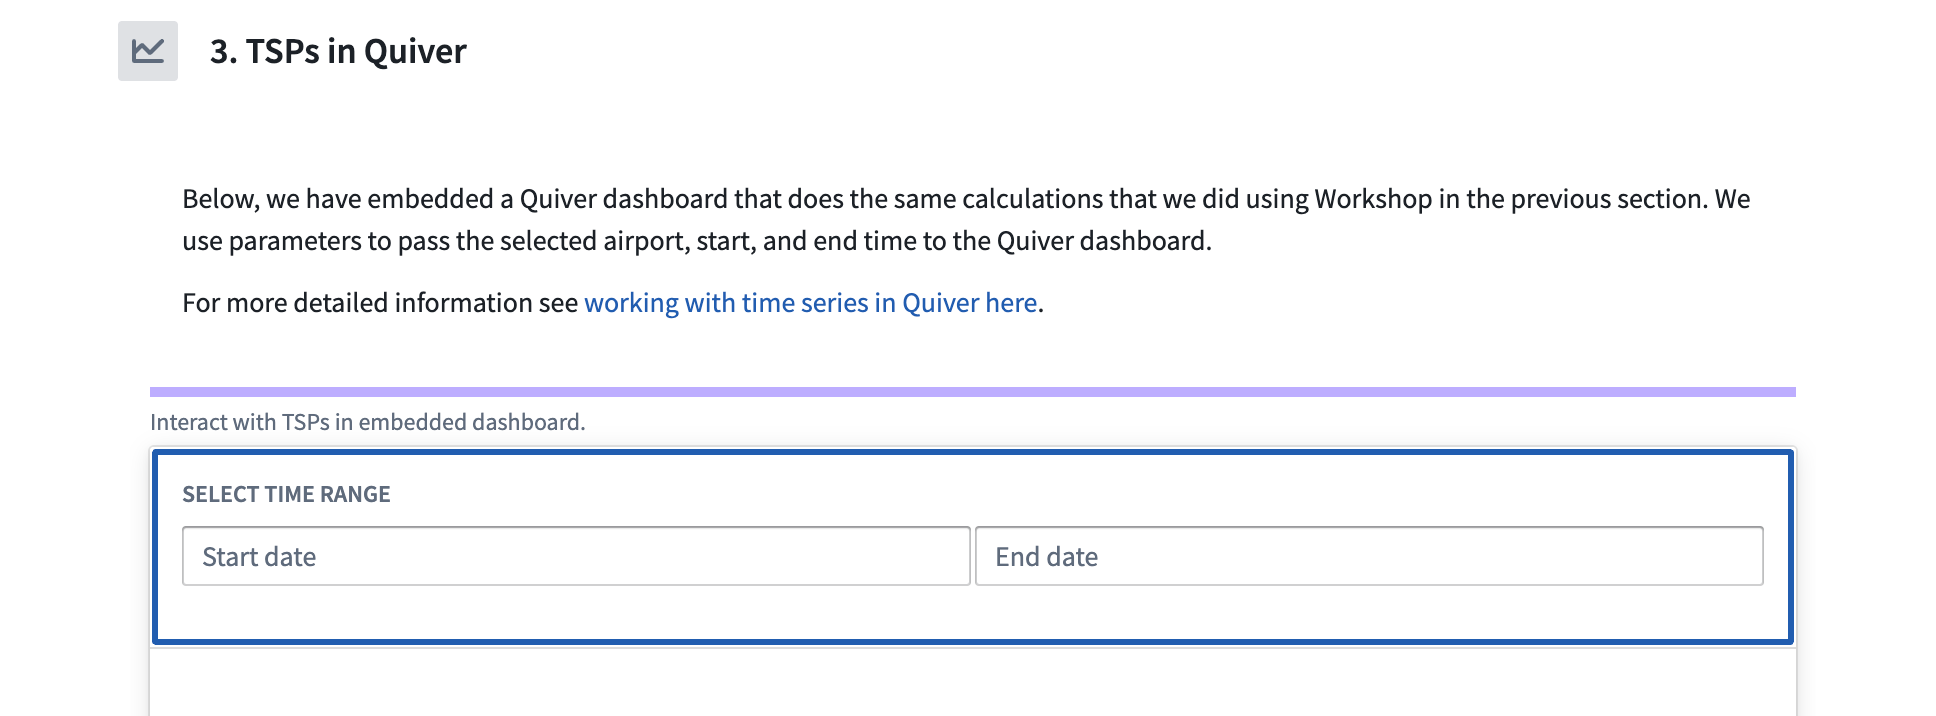This screenshot has width=1936, height=716.
Task: Click the text 'For more detailed information see'
Action: pos(380,303)
